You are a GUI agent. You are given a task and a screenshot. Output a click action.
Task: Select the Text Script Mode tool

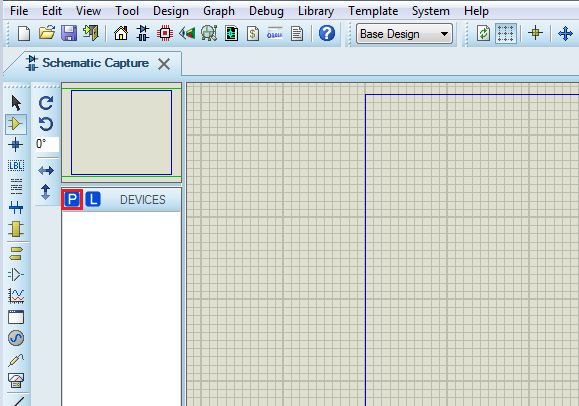pos(16,186)
